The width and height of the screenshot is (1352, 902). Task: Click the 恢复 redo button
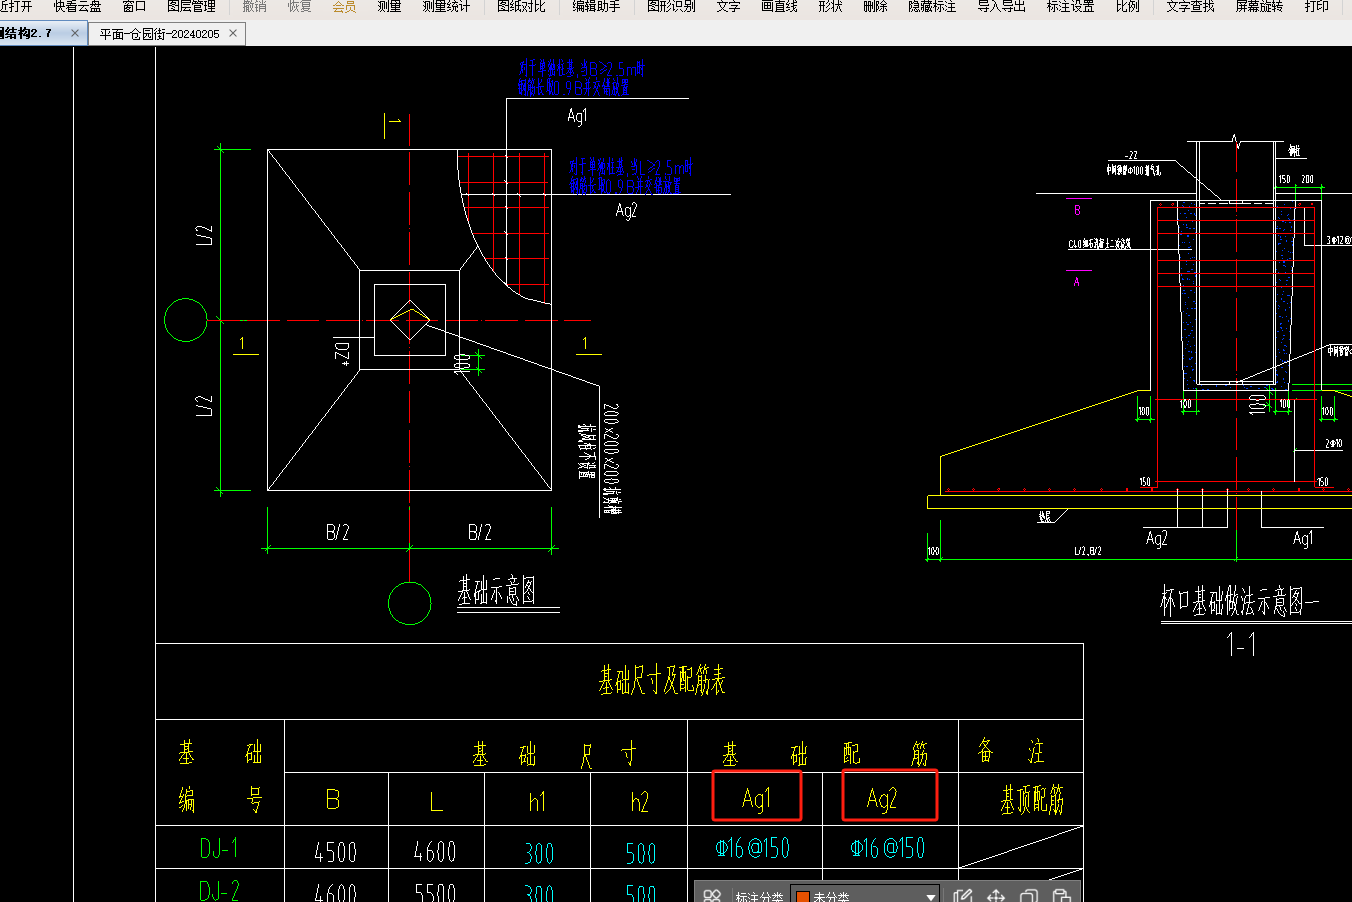point(299,6)
